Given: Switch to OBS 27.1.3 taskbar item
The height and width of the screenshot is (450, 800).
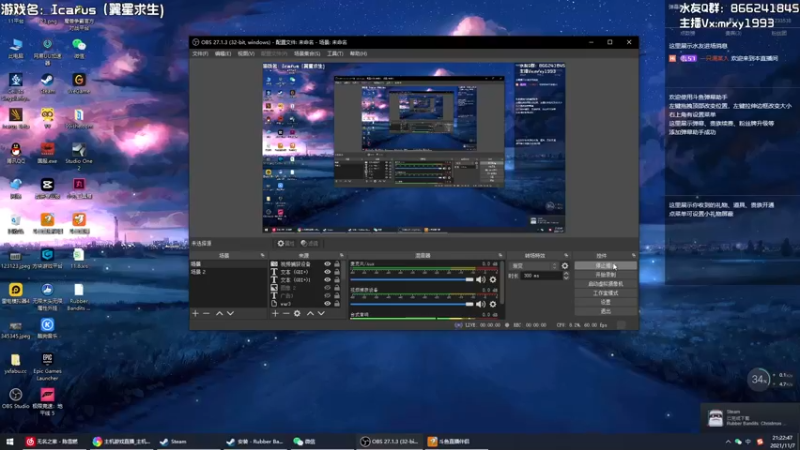Looking at the screenshot, I should [390, 442].
